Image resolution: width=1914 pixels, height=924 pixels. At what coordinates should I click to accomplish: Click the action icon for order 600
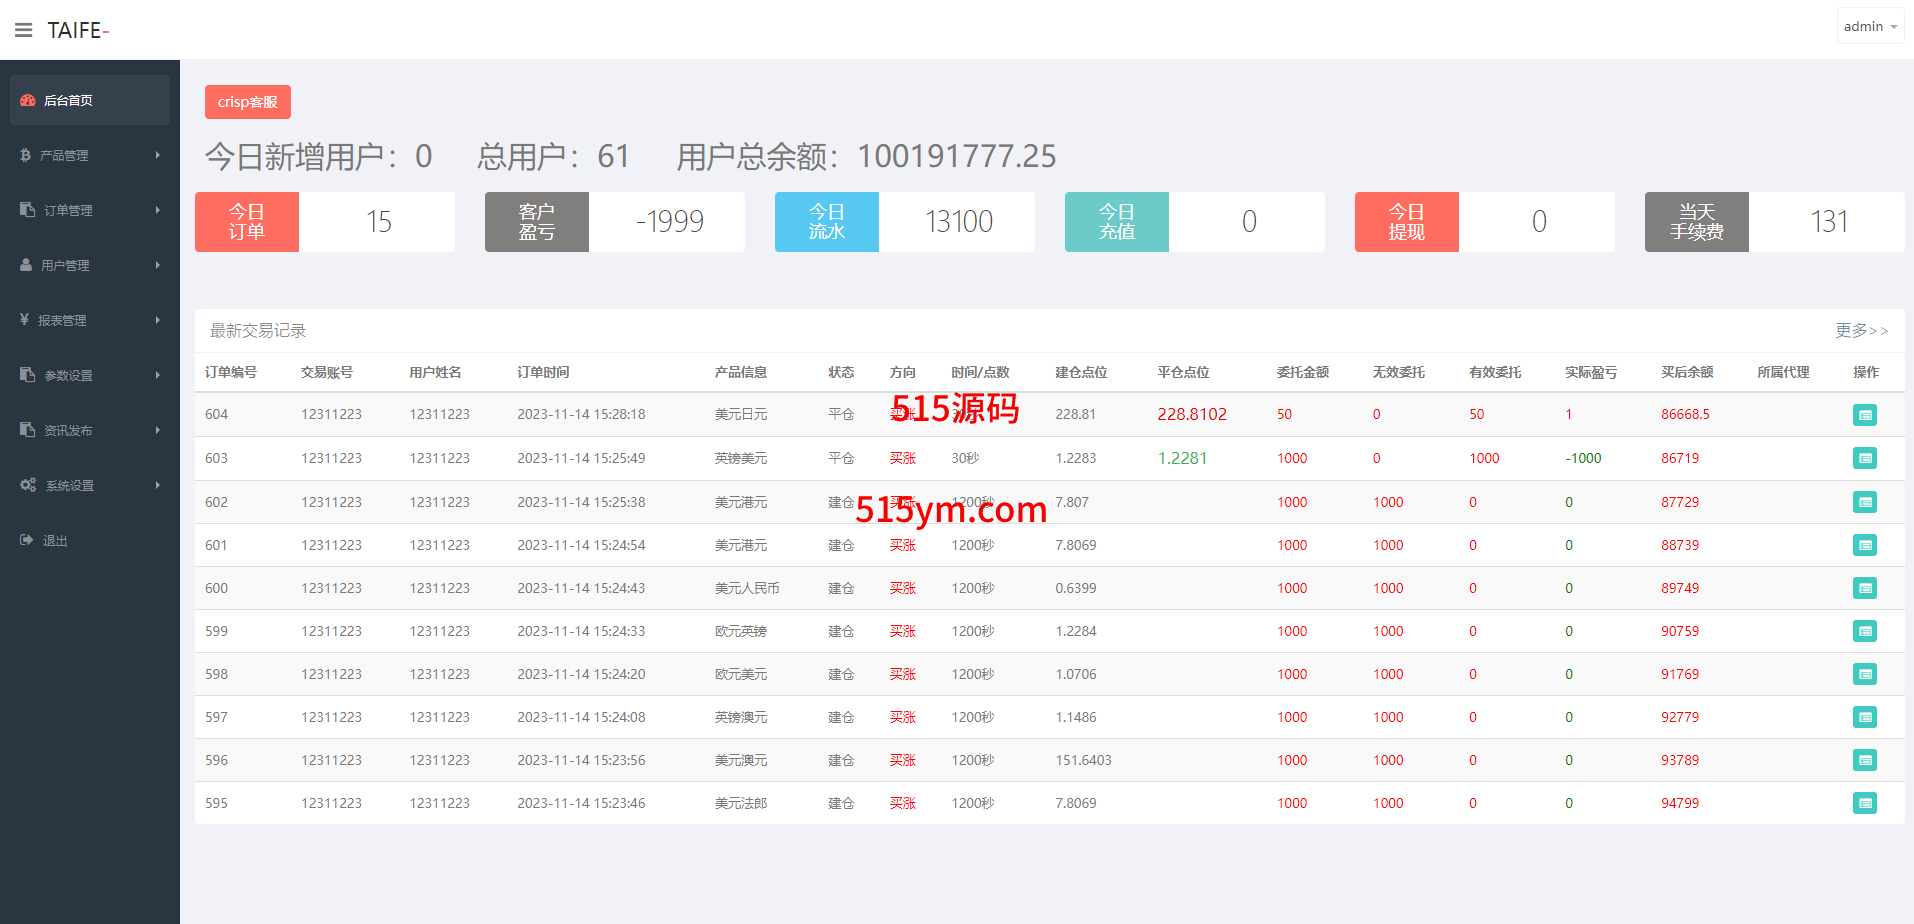tap(1864, 588)
